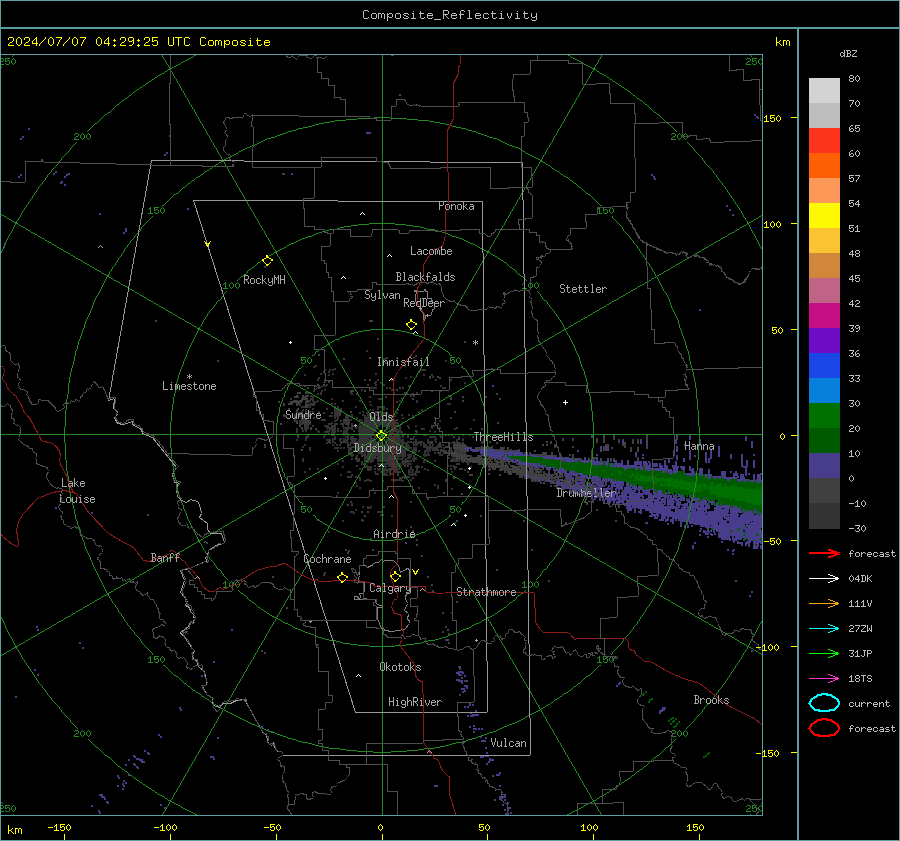Click the Lake Louise label
This screenshot has height=841, width=900.
pyautogui.click(x=77, y=491)
